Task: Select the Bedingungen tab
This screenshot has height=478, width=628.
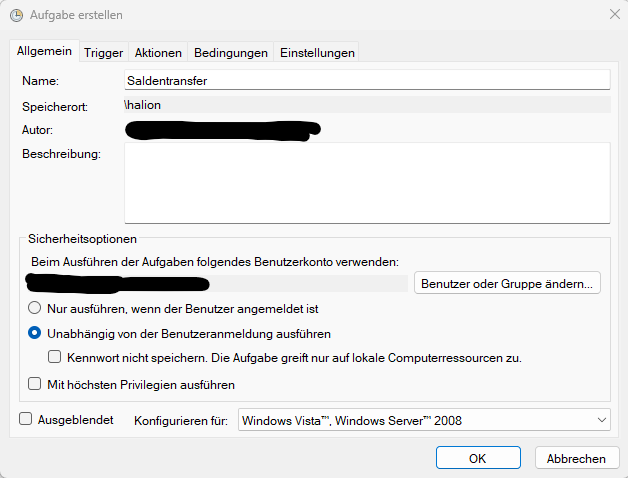Action: tap(231, 52)
